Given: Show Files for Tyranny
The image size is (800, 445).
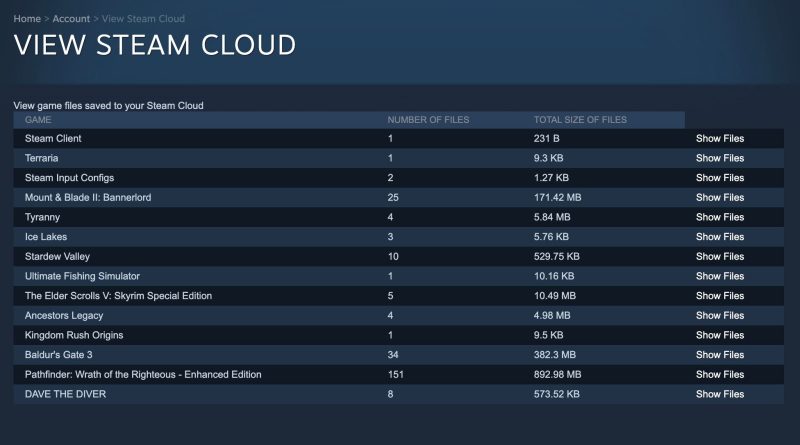Looking at the screenshot, I should pos(720,217).
